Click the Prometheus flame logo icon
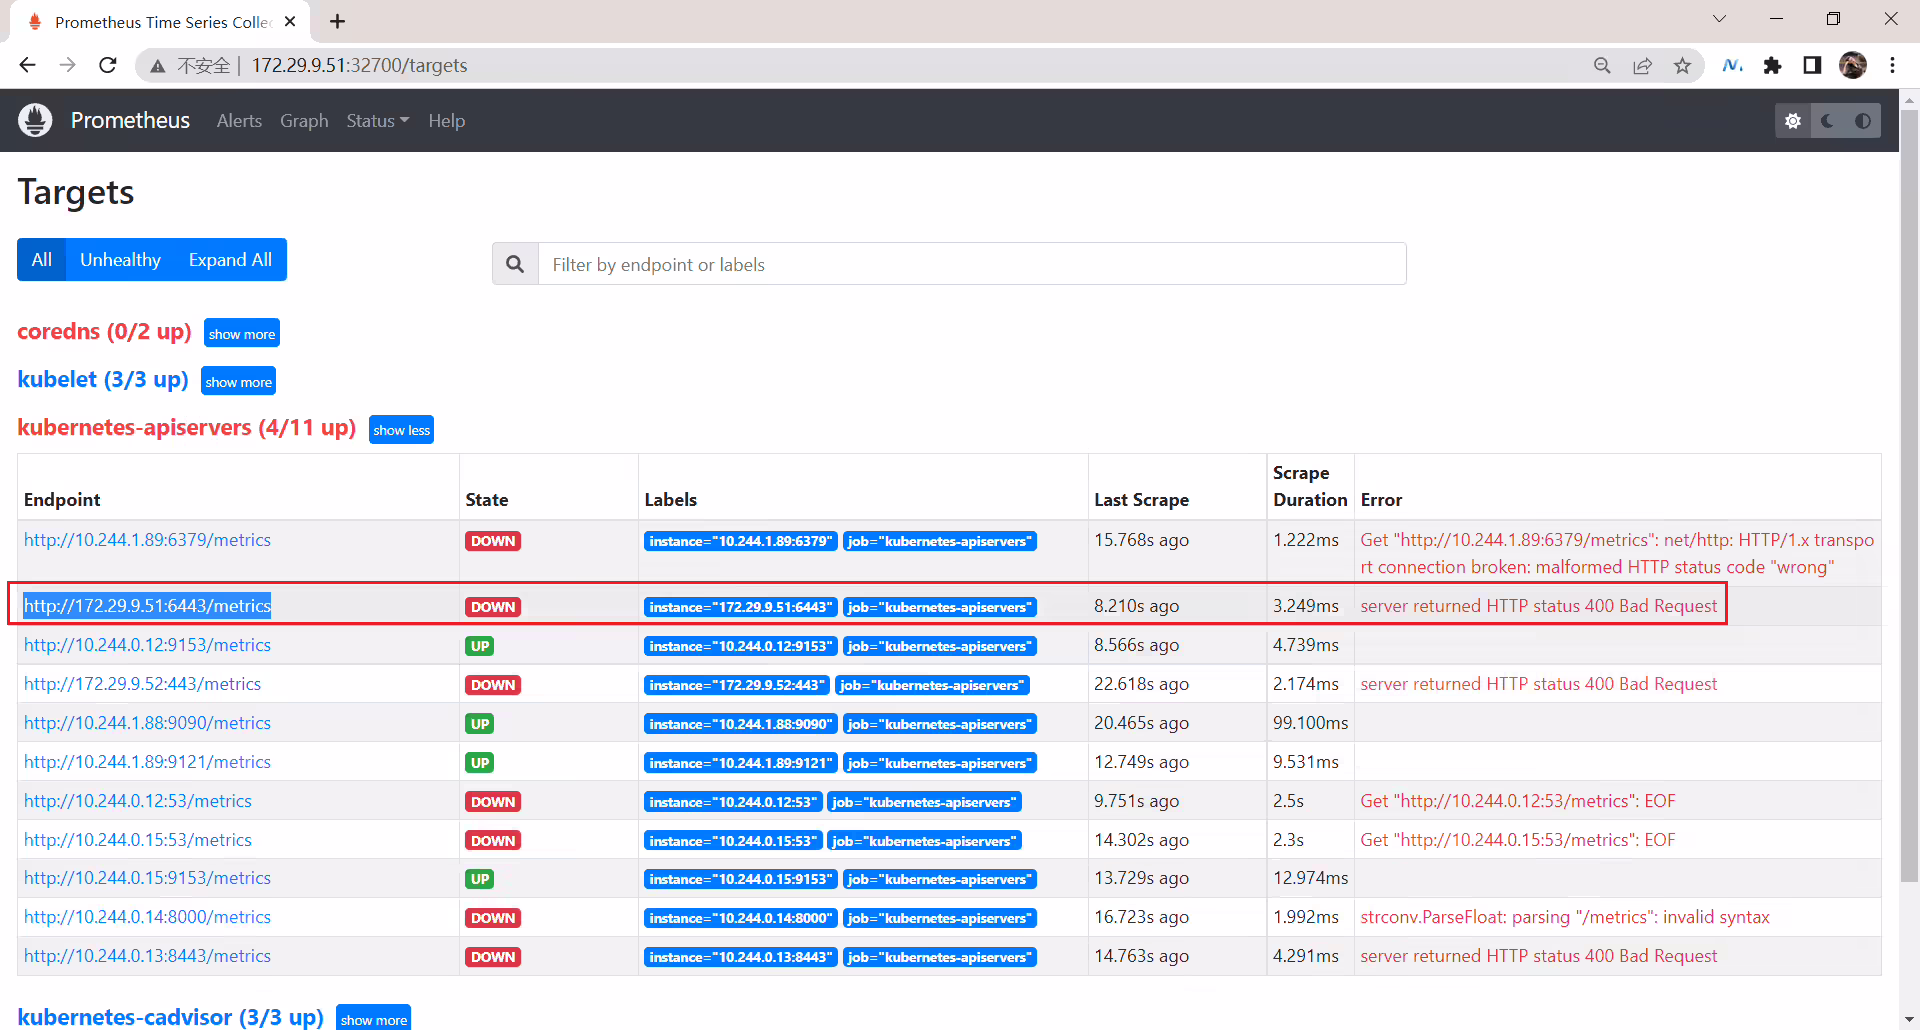The height and width of the screenshot is (1030, 1920). [35, 120]
